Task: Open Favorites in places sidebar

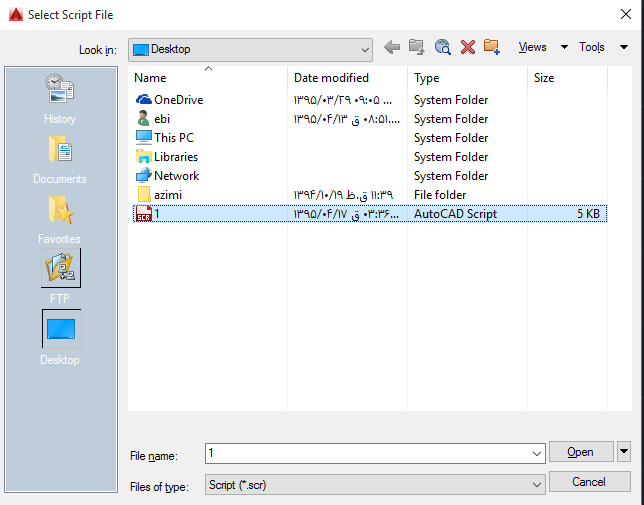Action: click(x=60, y=220)
